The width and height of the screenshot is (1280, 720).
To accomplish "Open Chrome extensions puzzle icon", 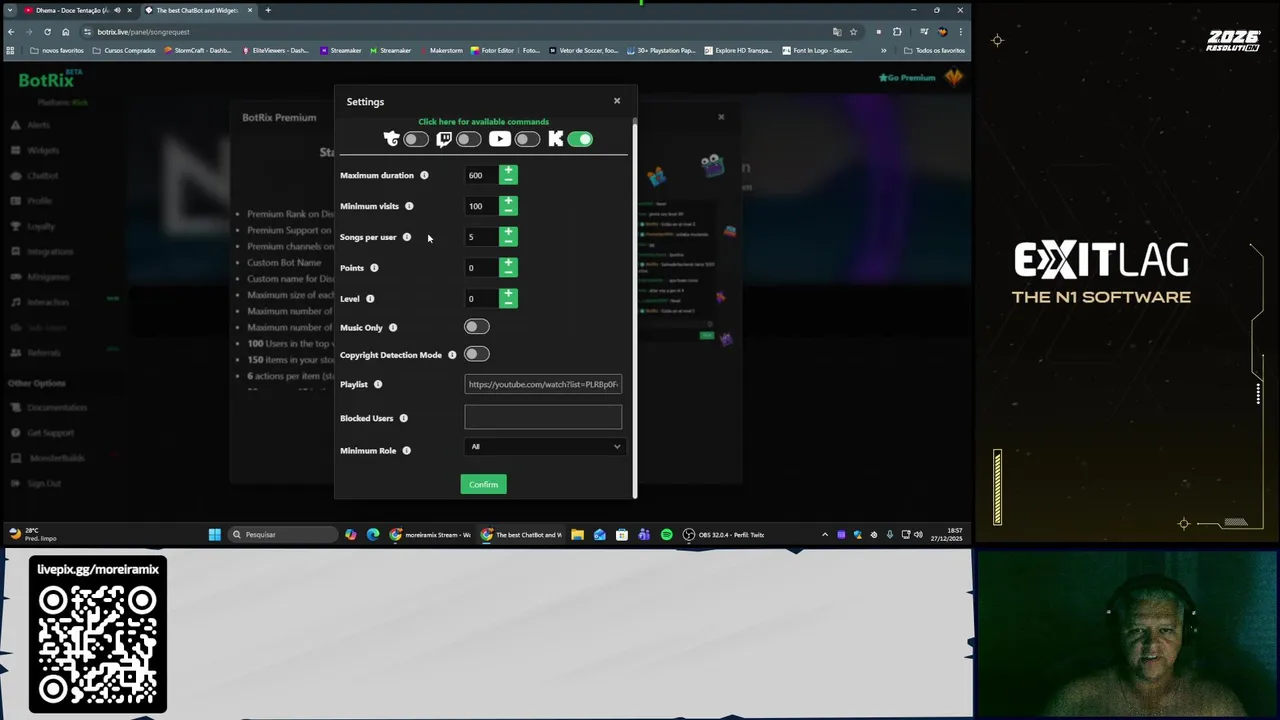I will (897, 32).
